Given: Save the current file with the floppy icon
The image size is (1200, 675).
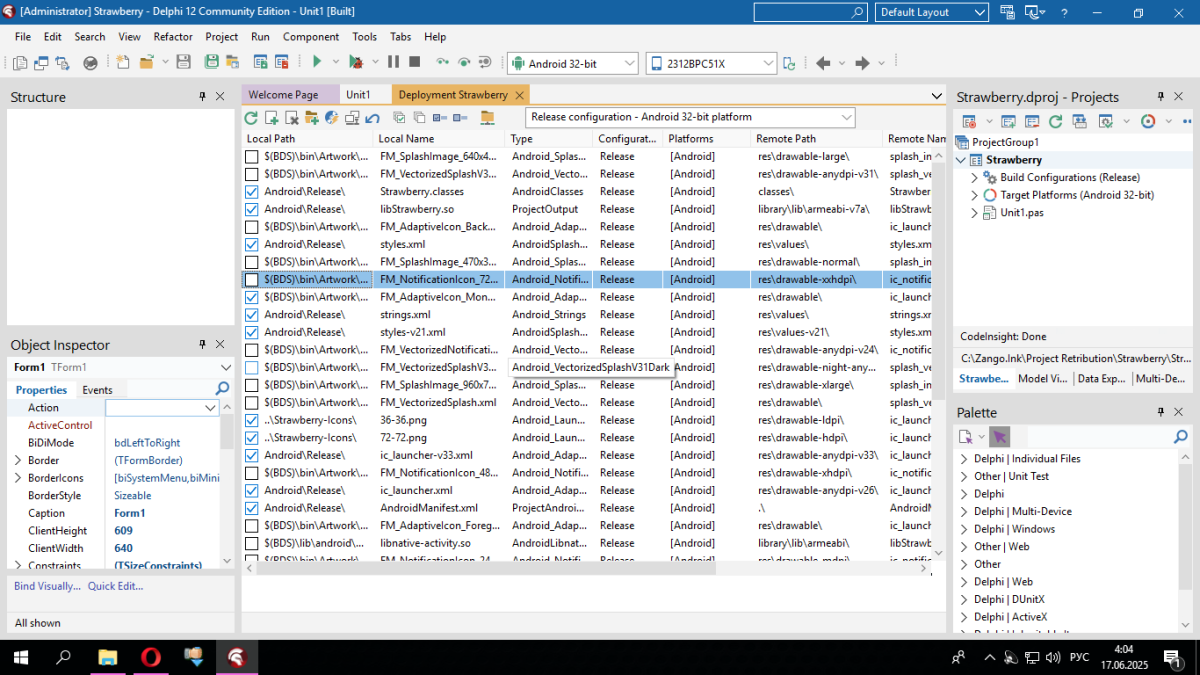Looking at the screenshot, I should [x=183, y=62].
